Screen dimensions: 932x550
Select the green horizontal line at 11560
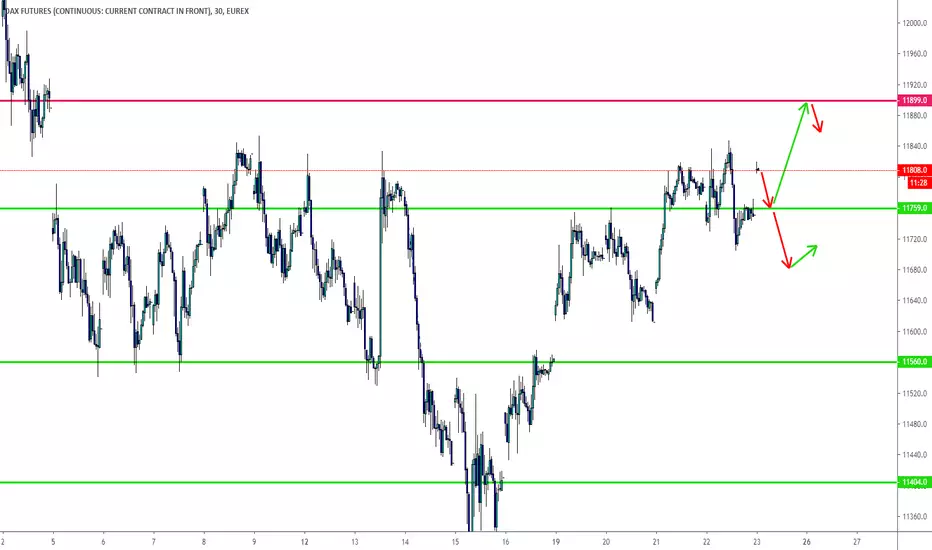(448, 362)
